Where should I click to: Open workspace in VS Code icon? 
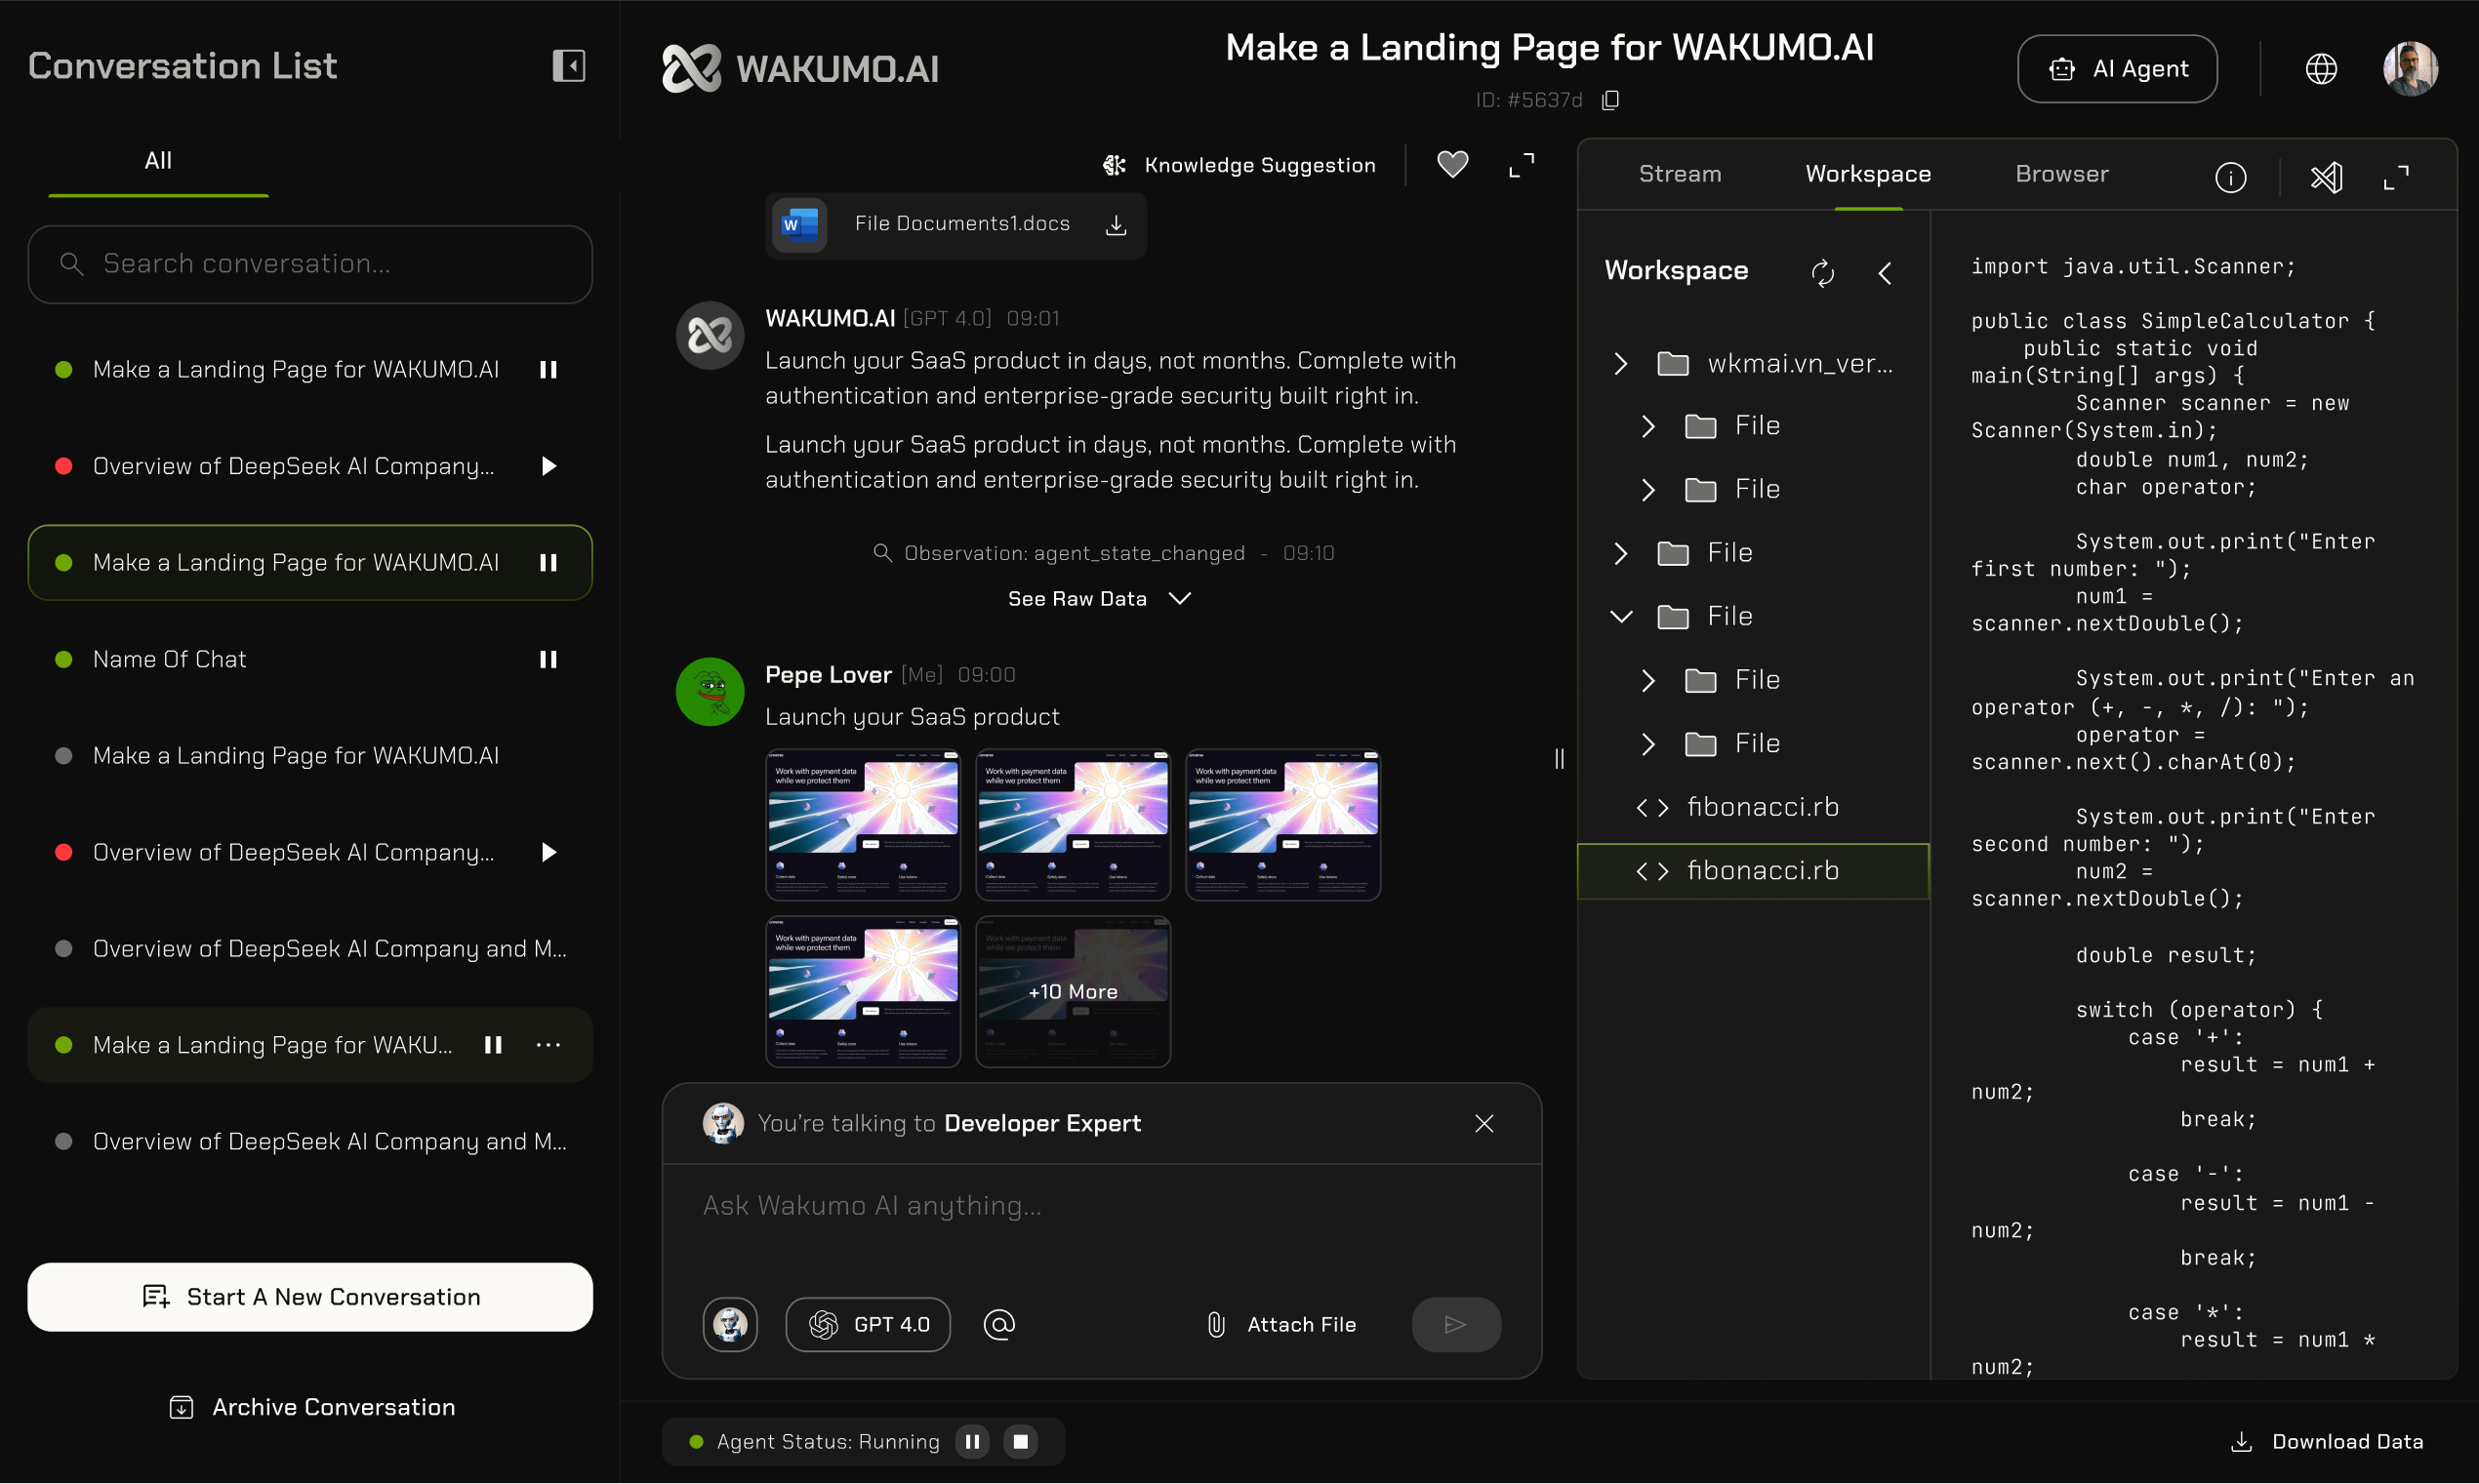pyautogui.click(x=2326, y=177)
